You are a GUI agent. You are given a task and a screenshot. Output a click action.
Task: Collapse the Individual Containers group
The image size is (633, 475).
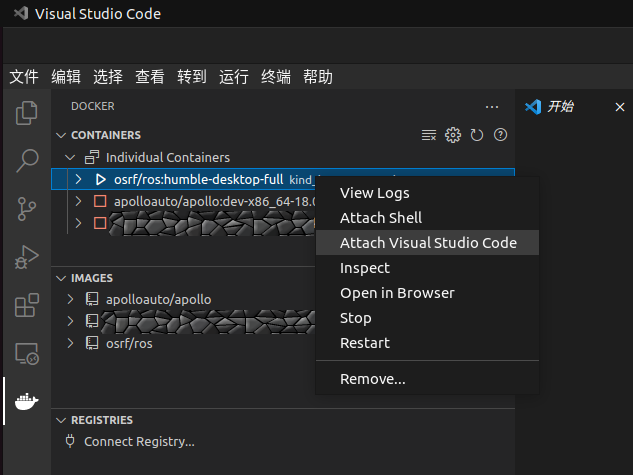coord(70,157)
